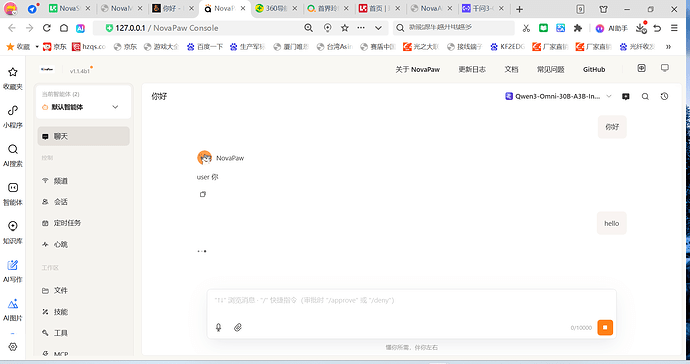Screen dimensions: 690x364
Task: Click the monitor icon in the NovaPaw header
Action: pyautogui.click(x=665, y=68)
